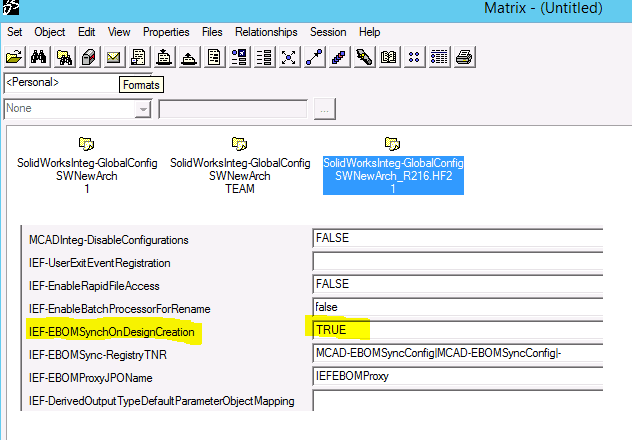Click the empty field beside the None dropdown
Viewport: 632px width, 440px height.
coord(233,109)
